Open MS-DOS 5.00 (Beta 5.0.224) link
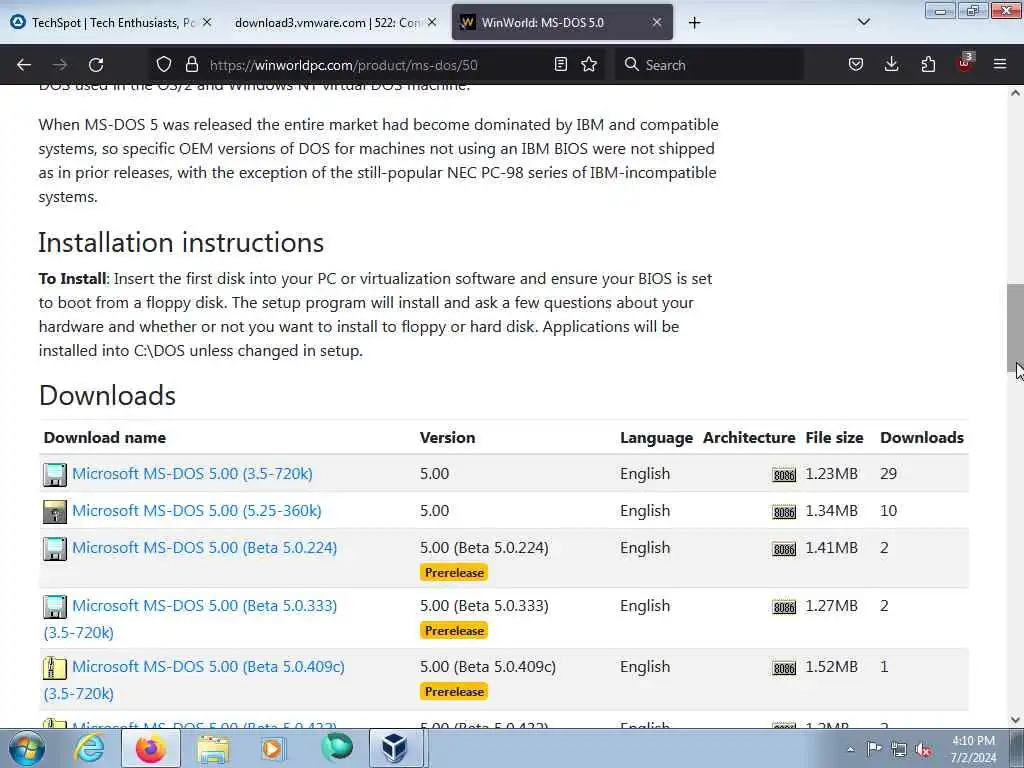Viewport: 1024px width, 768px height. click(x=204, y=548)
